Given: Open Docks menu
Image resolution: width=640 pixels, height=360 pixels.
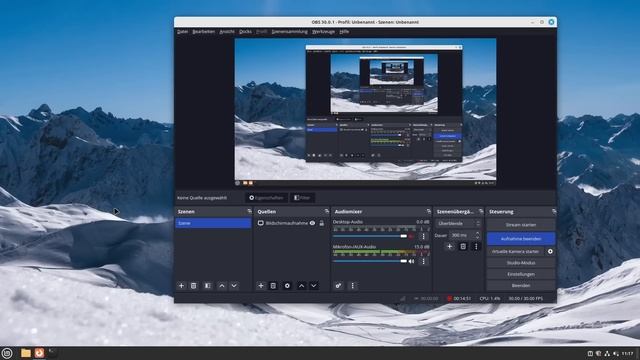Looking at the screenshot, I should point(245,32).
